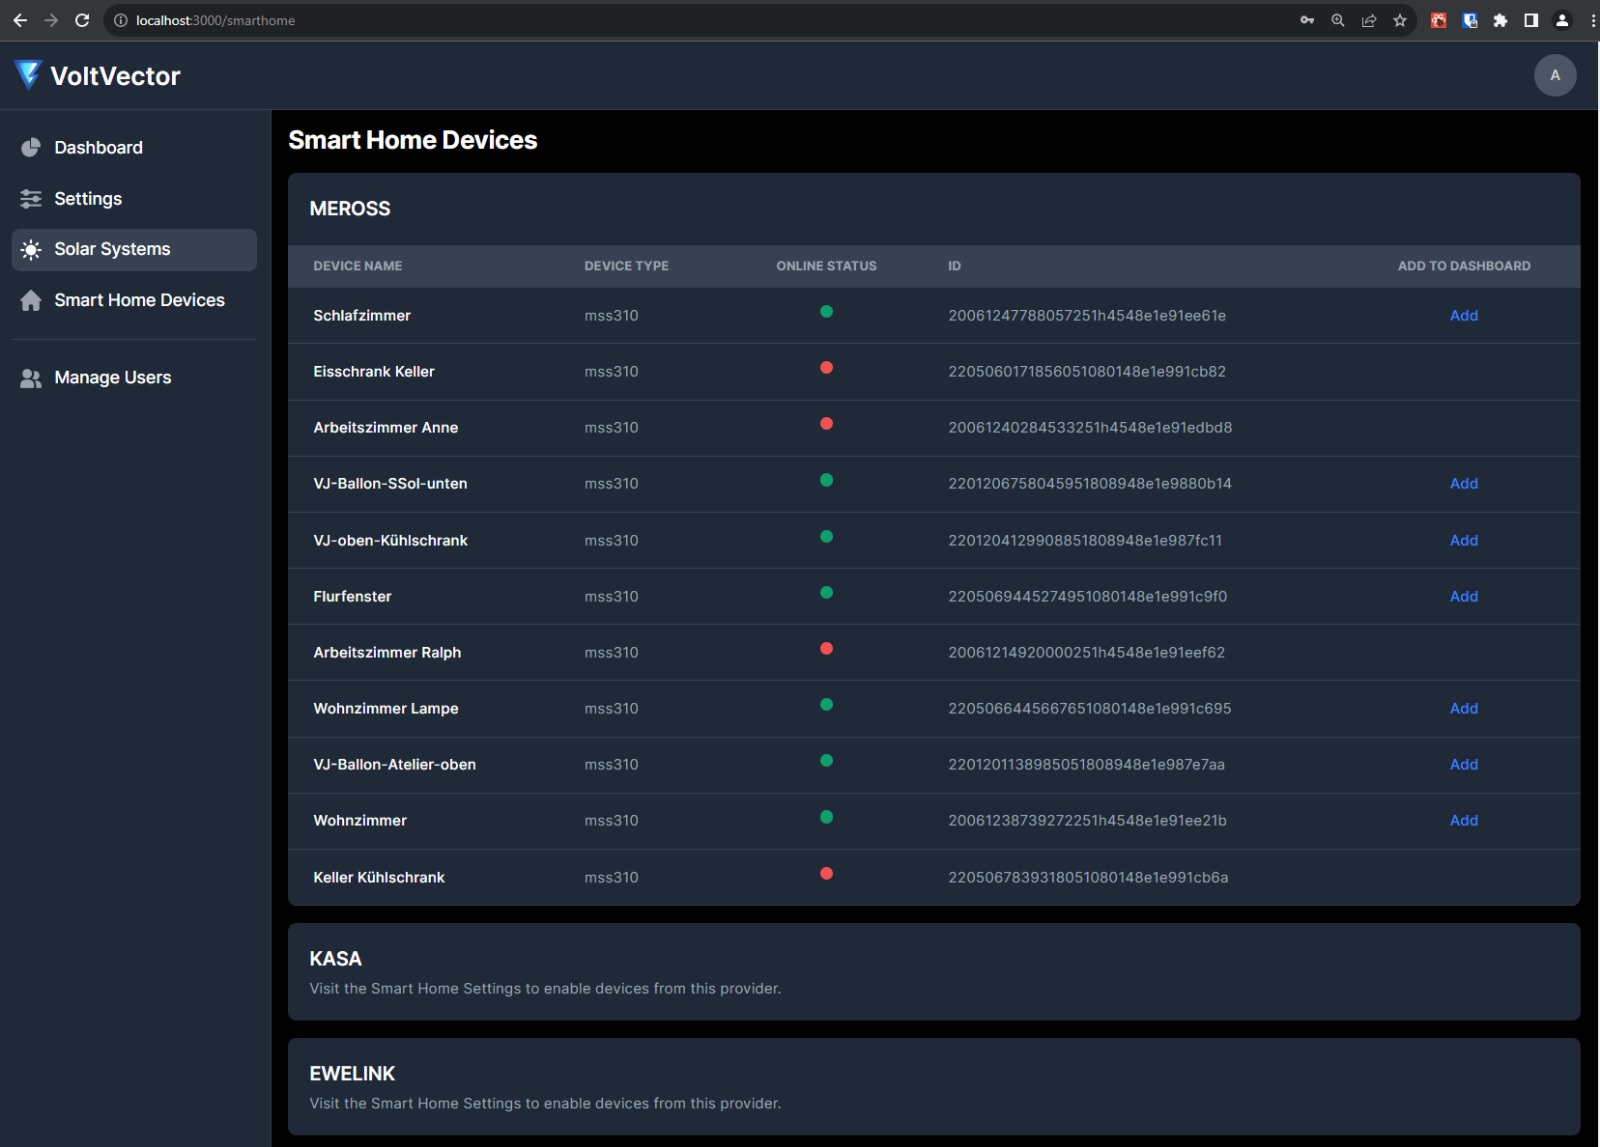Add VJ-Ballon-SSol-unten to the dashboard
Screen dimensions: 1600x1147
[x=1464, y=483]
